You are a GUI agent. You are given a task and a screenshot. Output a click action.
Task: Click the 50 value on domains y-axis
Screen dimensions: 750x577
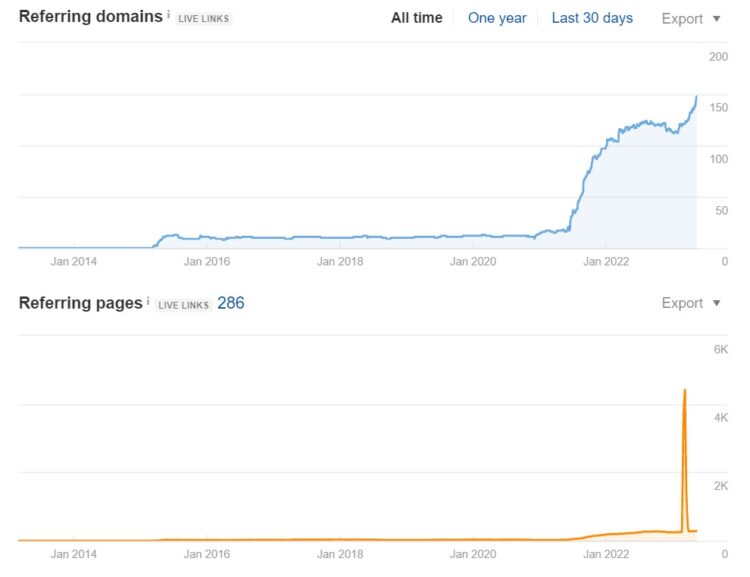pos(721,211)
